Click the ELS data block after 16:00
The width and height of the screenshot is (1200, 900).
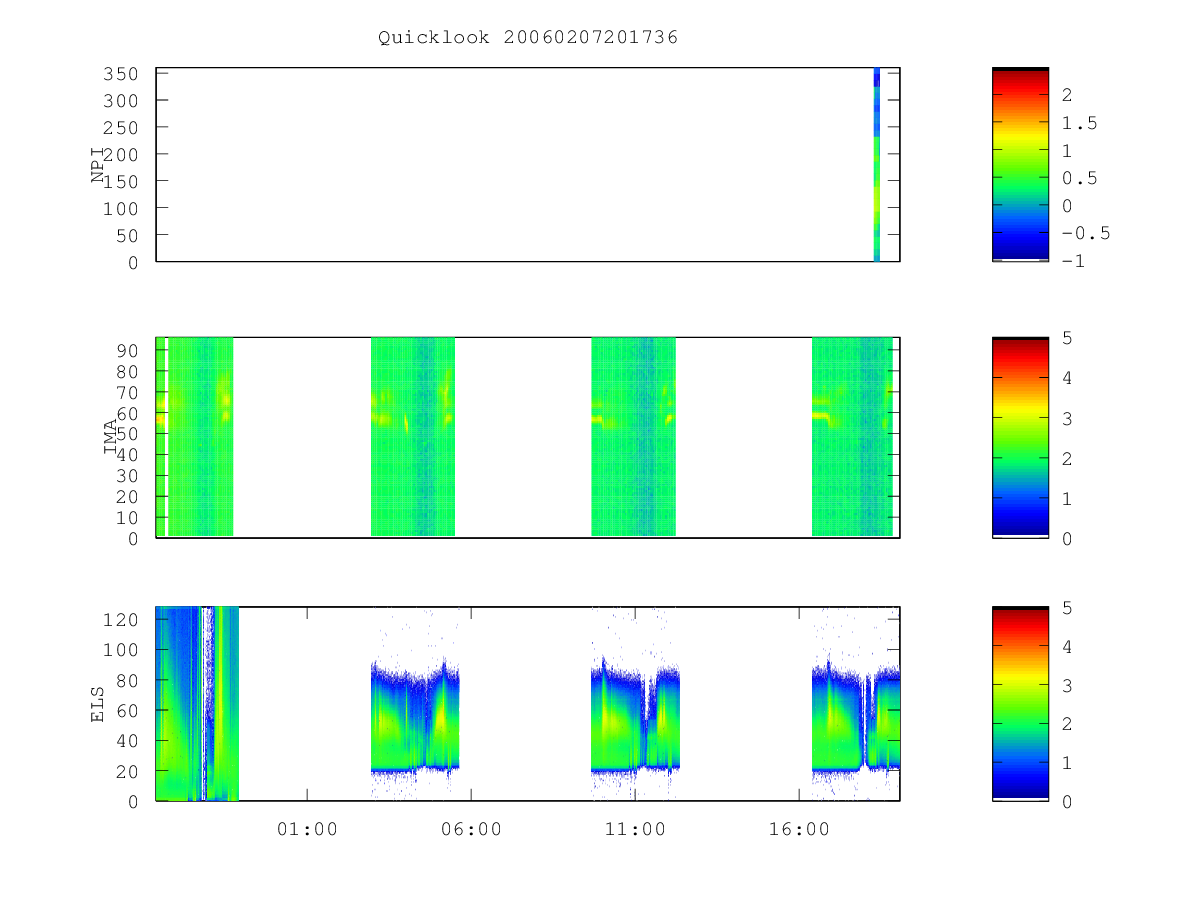click(x=856, y=717)
